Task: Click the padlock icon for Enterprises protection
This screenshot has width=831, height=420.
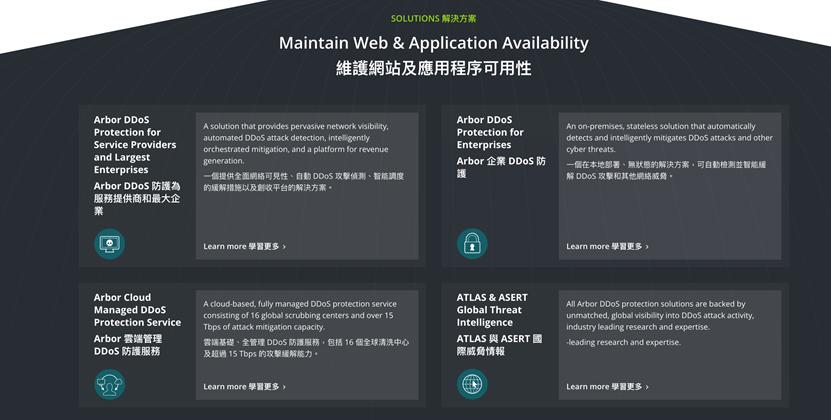Action: (x=472, y=244)
